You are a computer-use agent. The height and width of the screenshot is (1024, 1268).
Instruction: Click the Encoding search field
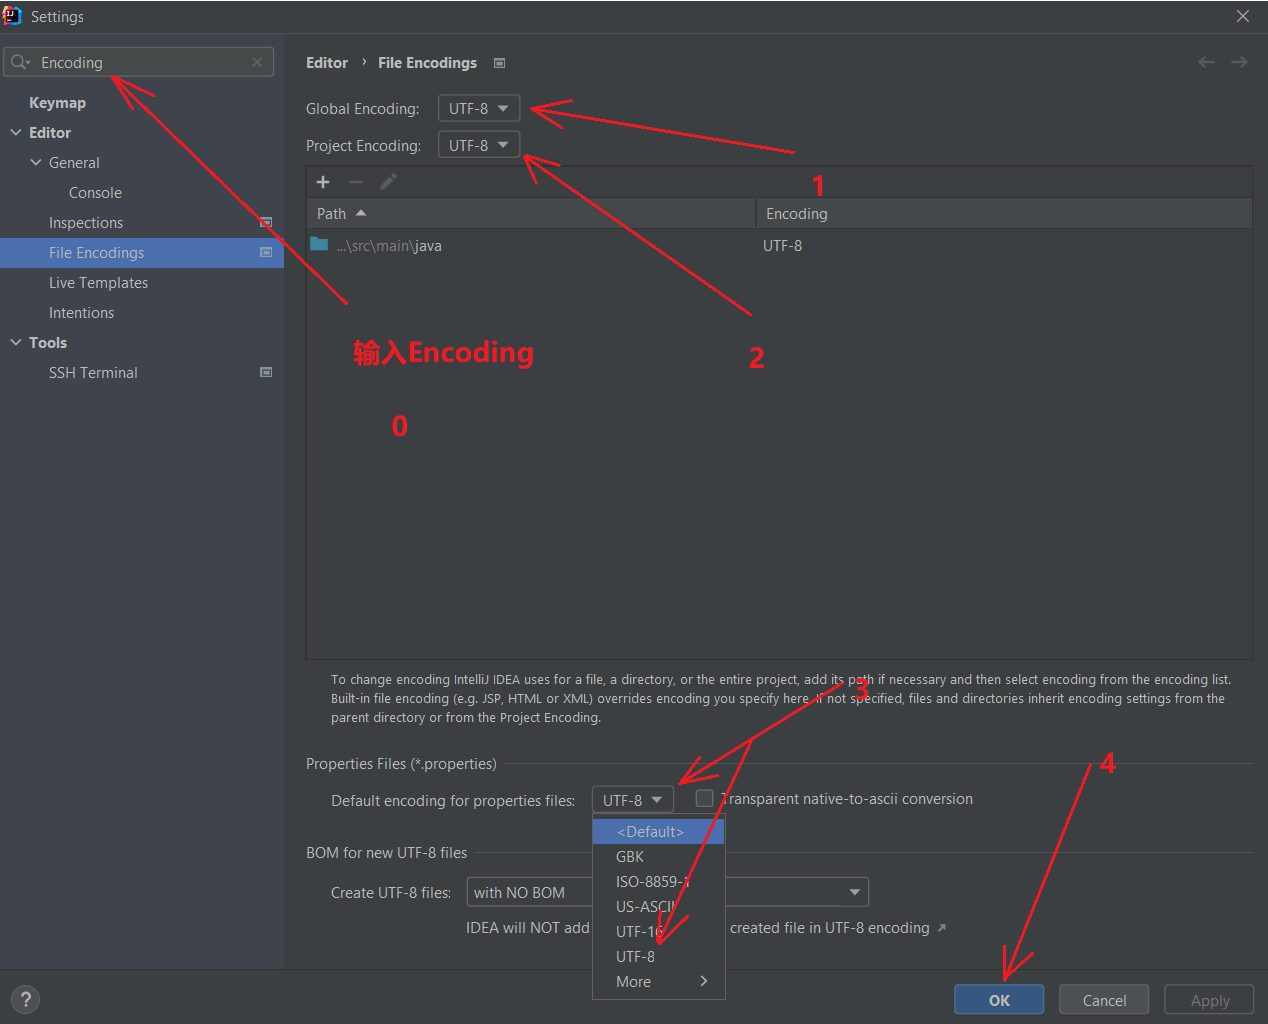point(139,62)
